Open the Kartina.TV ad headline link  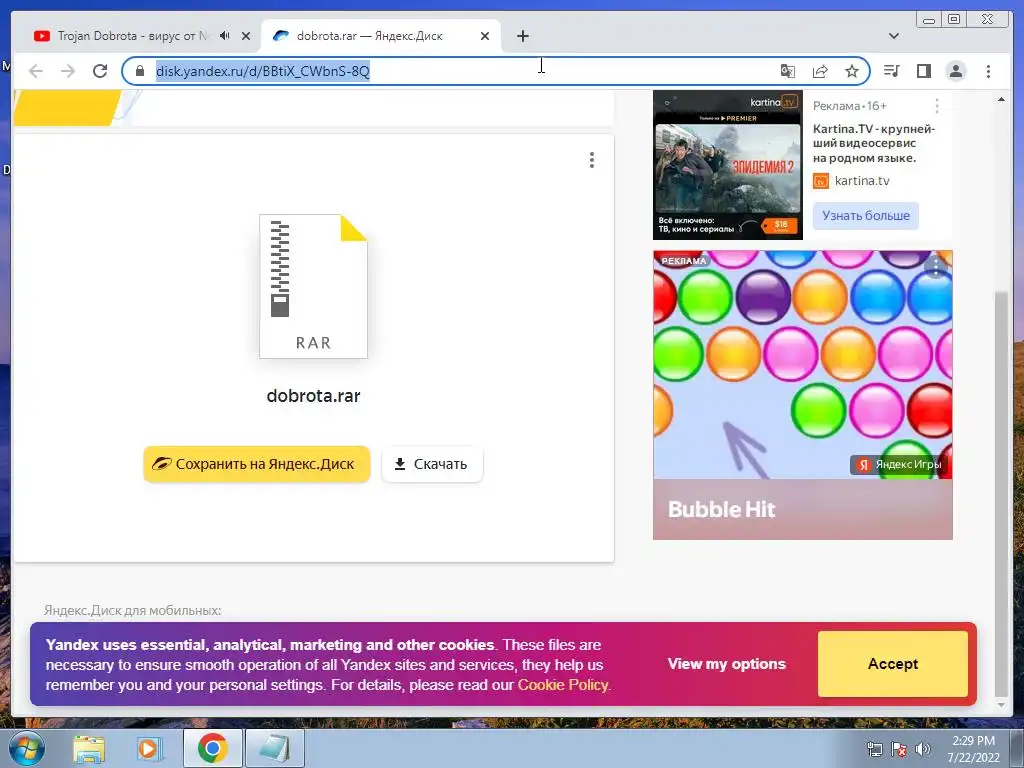(873, 143)
